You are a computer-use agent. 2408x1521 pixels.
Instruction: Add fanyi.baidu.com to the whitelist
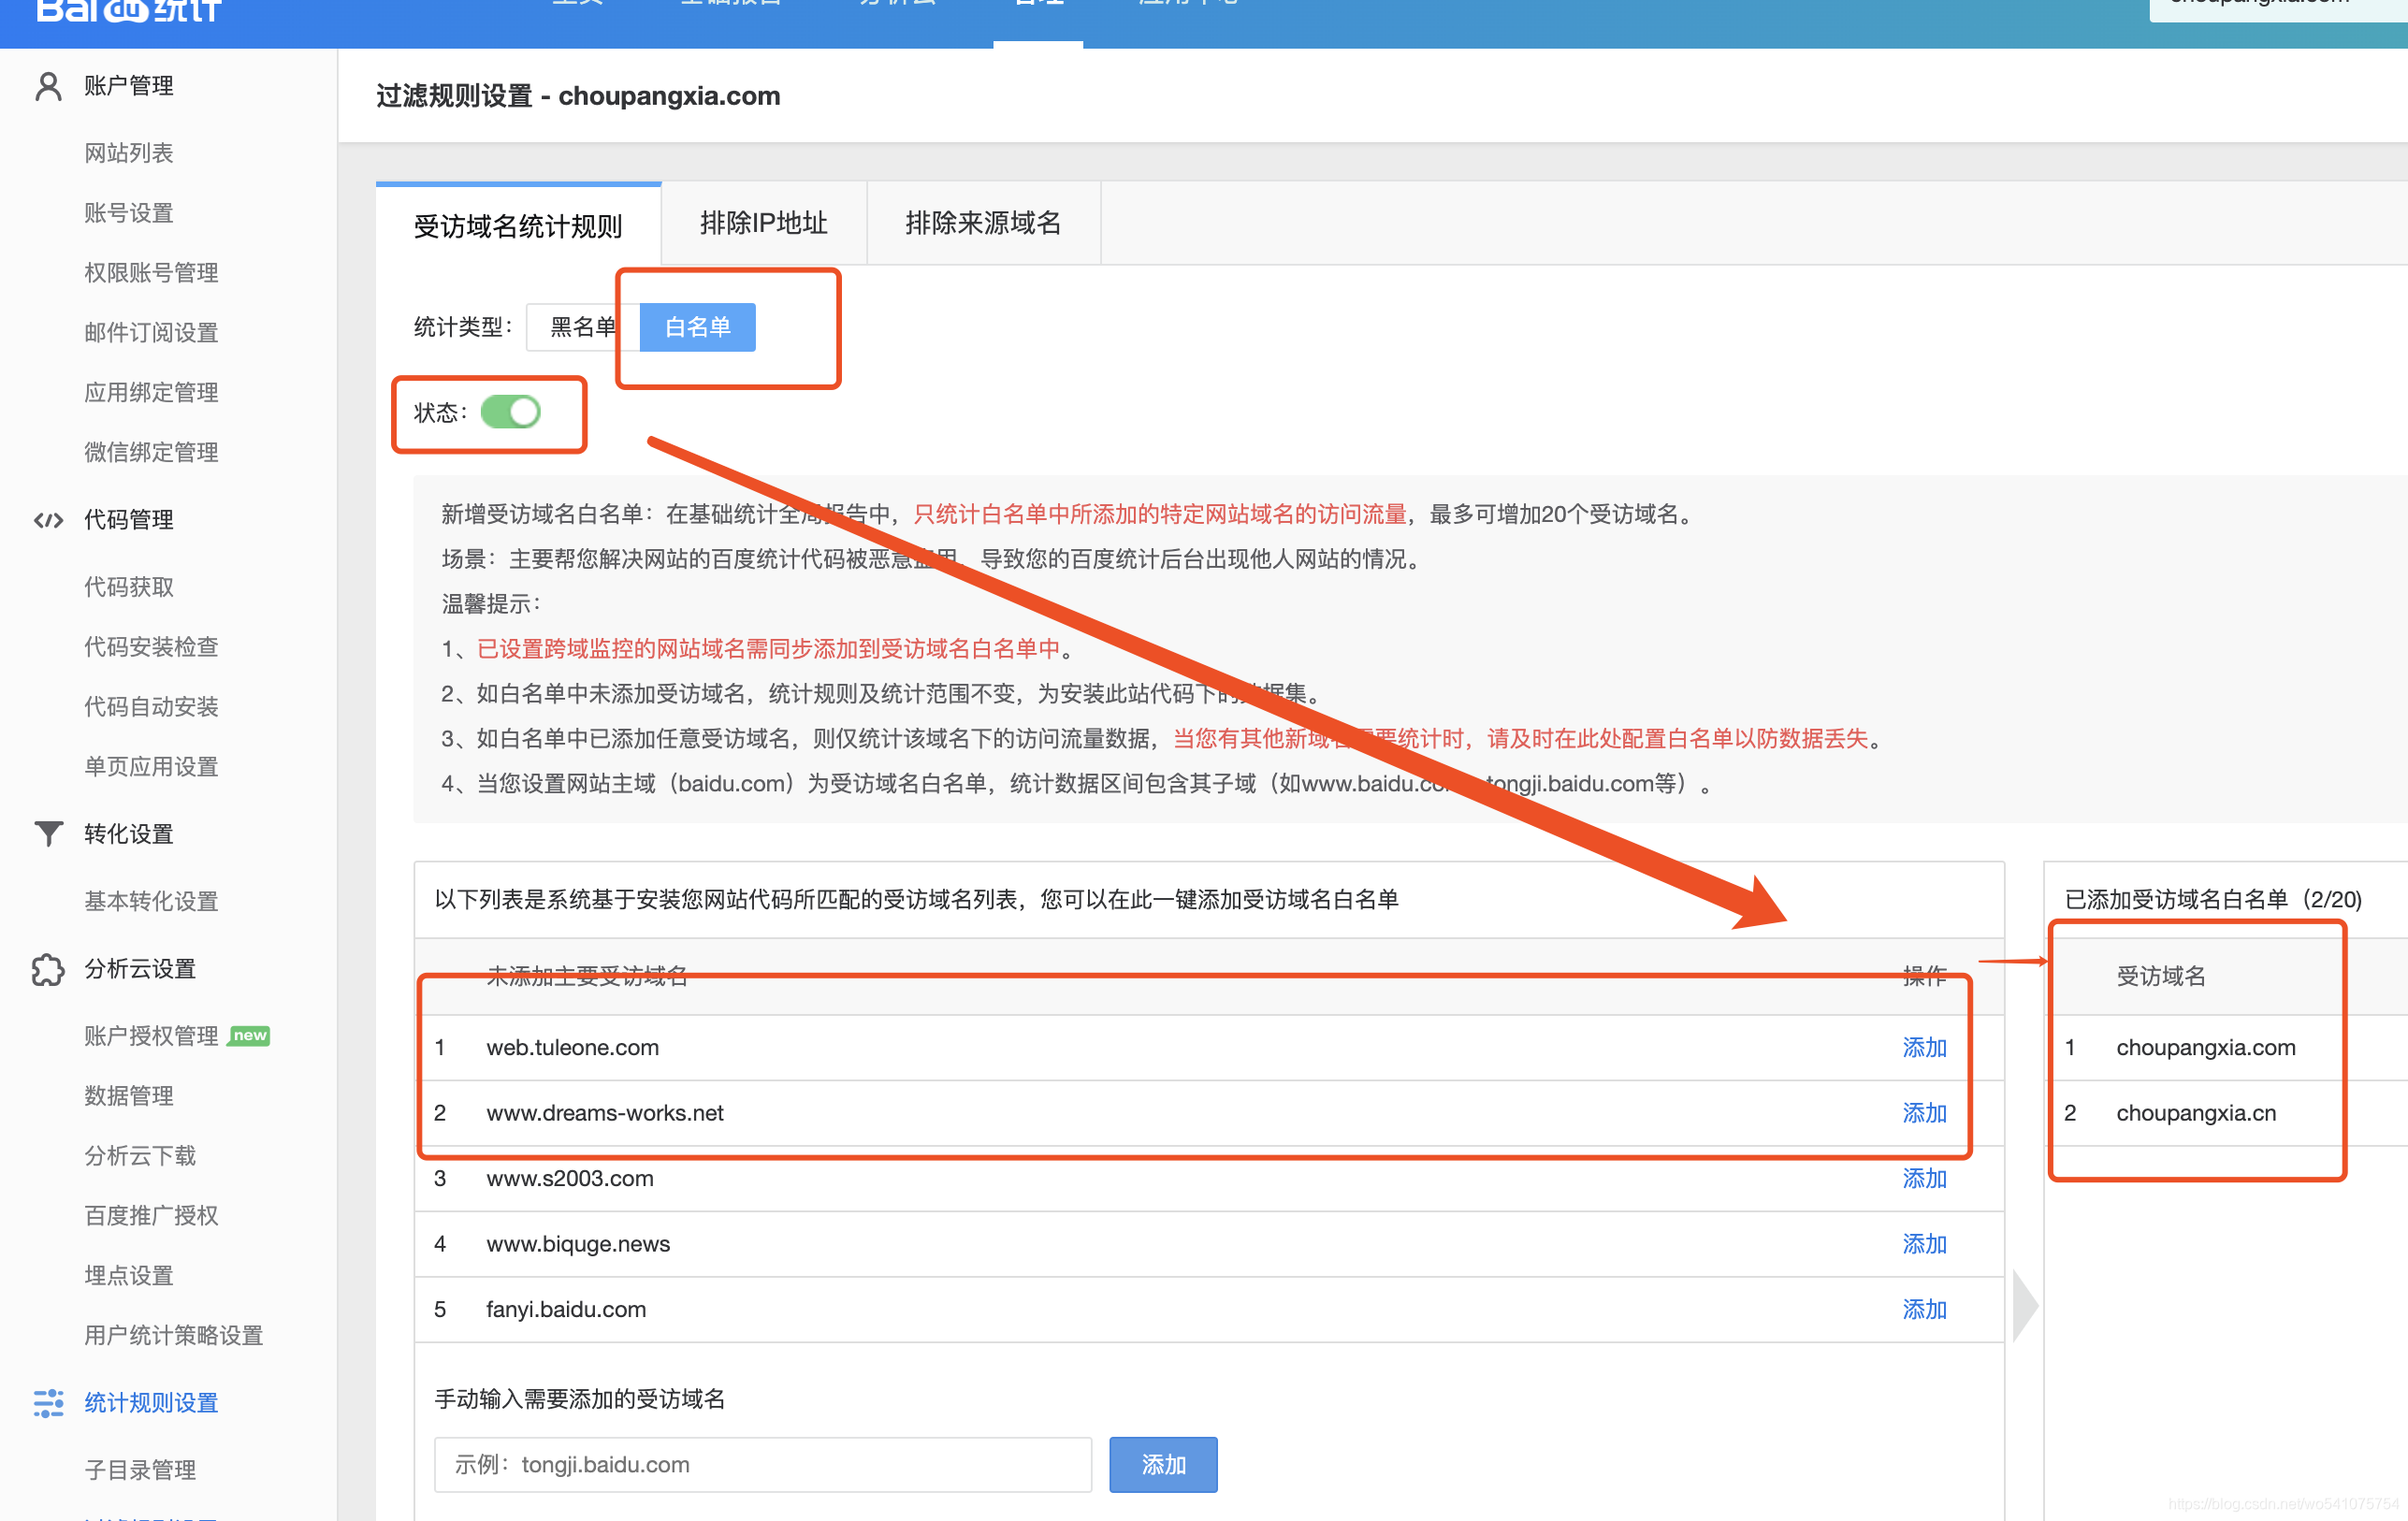(x=1923, y=1309)
